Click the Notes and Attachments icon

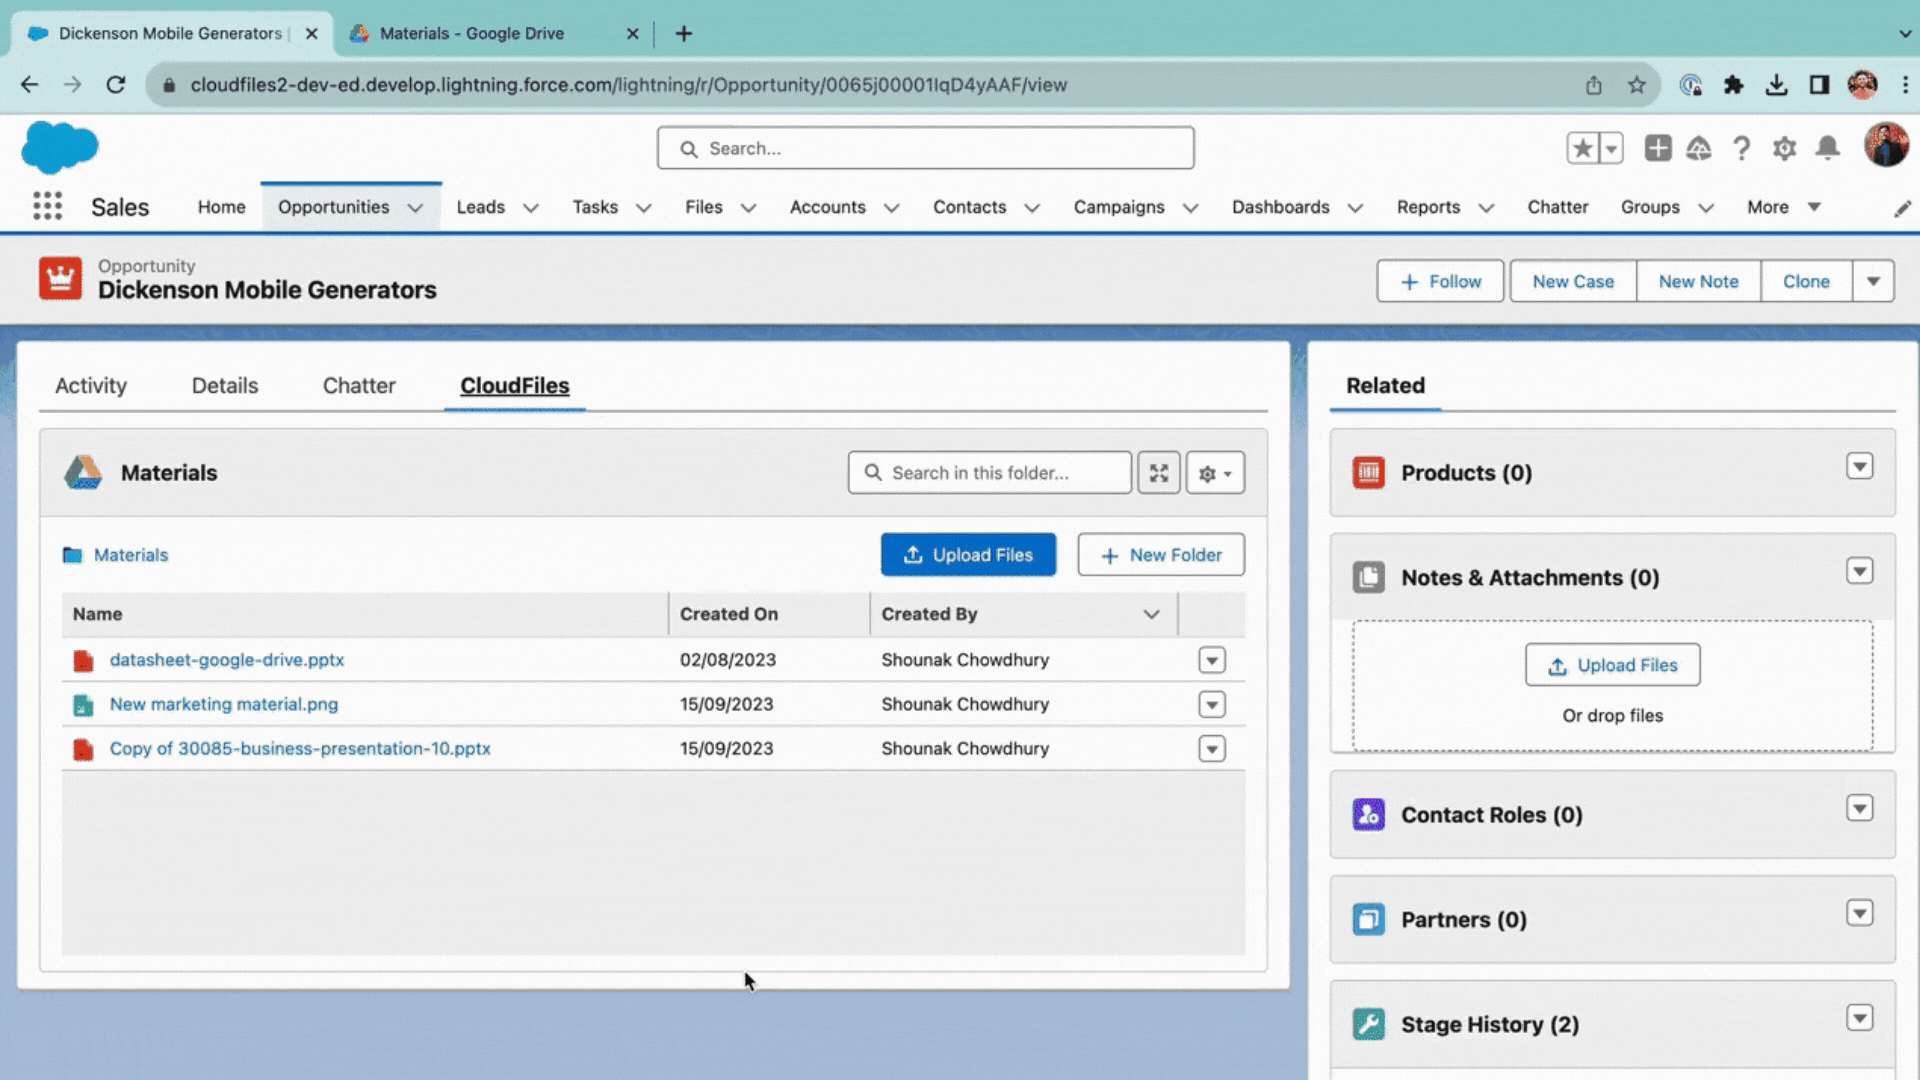tap(1370, 576)
